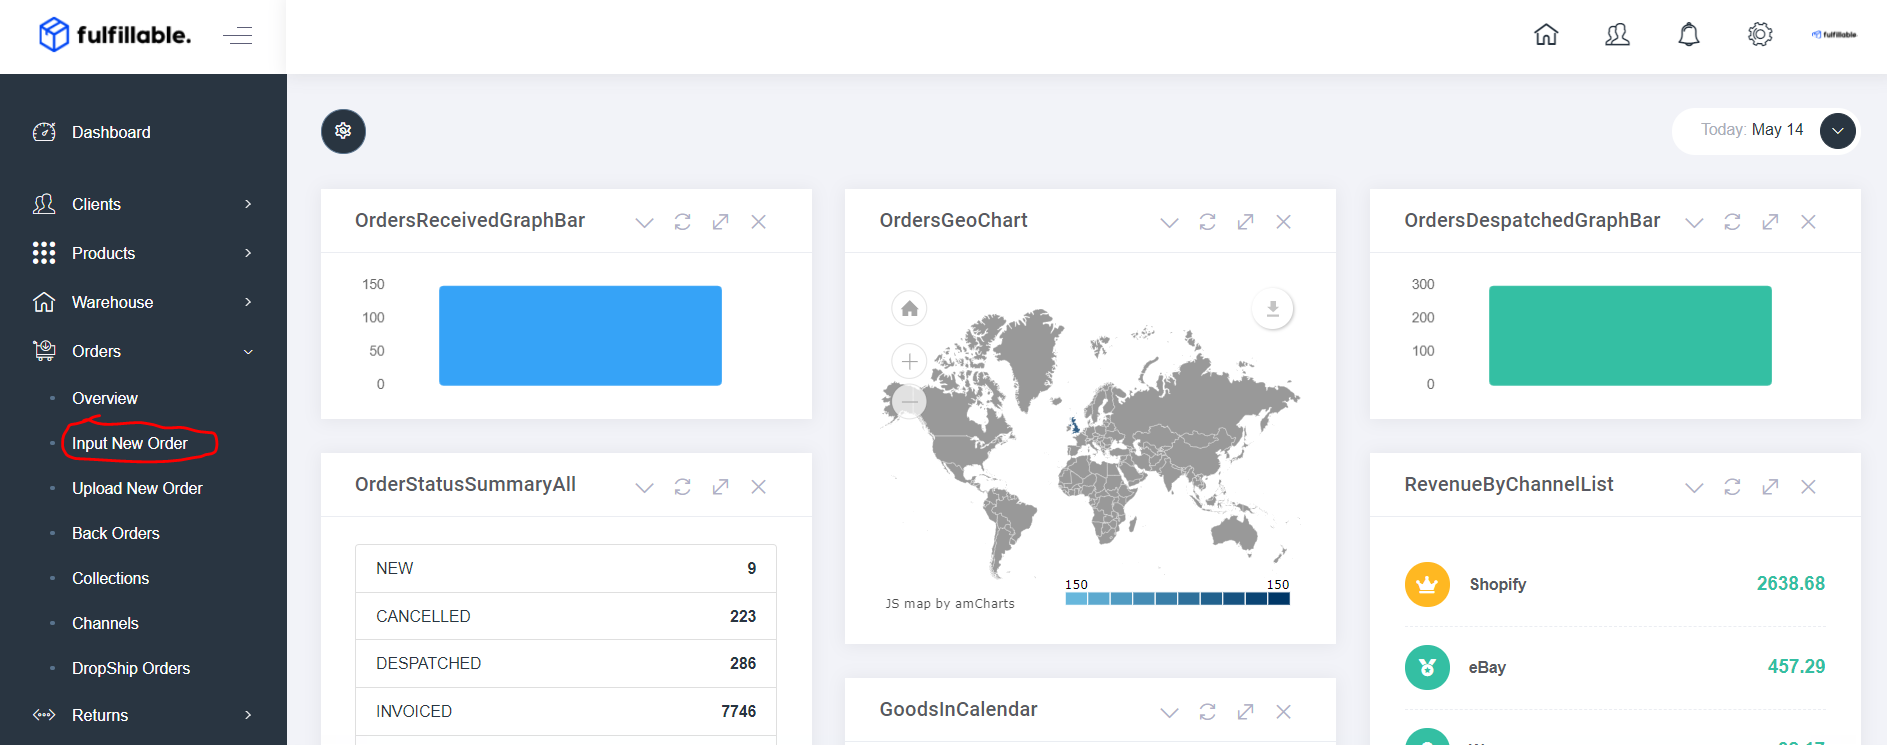Image resolution: width=1887 pixels, height=745 pixels.
Task: Open the users icon in the header
Action: 1617,35
